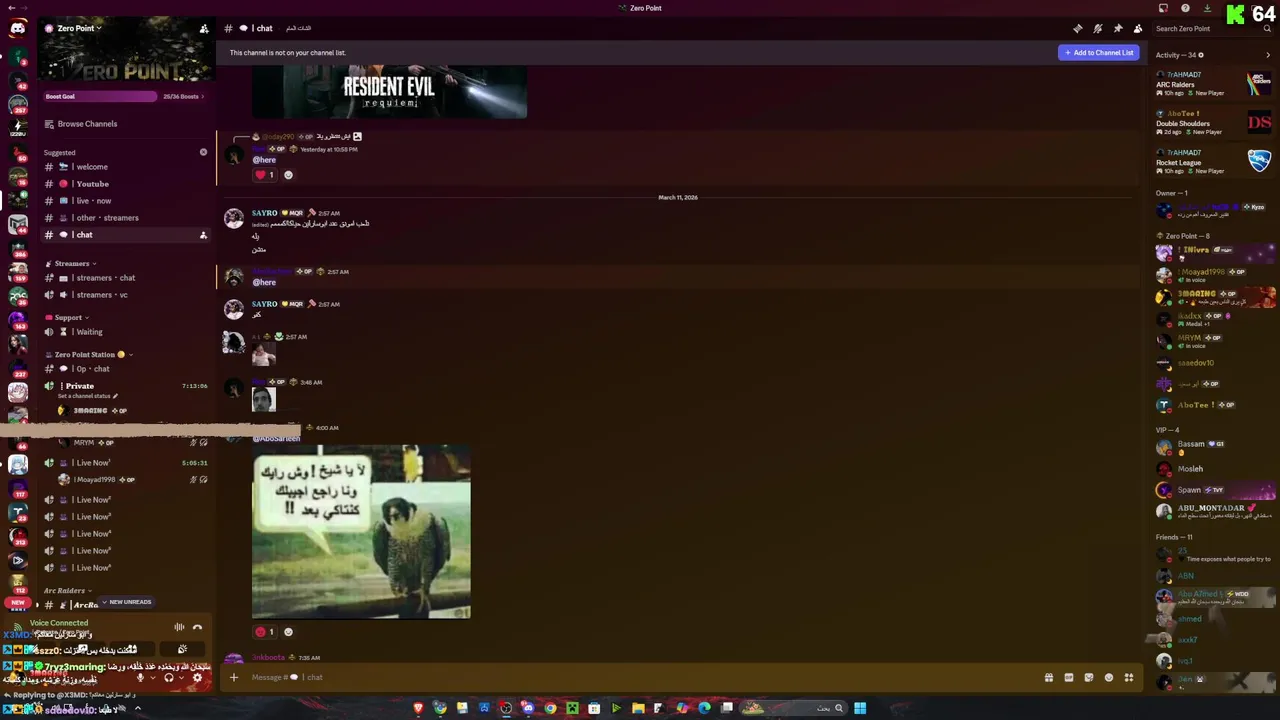Image resolution: width=1280 pixels, height=720 pixels.
Task: Dismiss the Suggested section close icon
Action: (203, 152)
